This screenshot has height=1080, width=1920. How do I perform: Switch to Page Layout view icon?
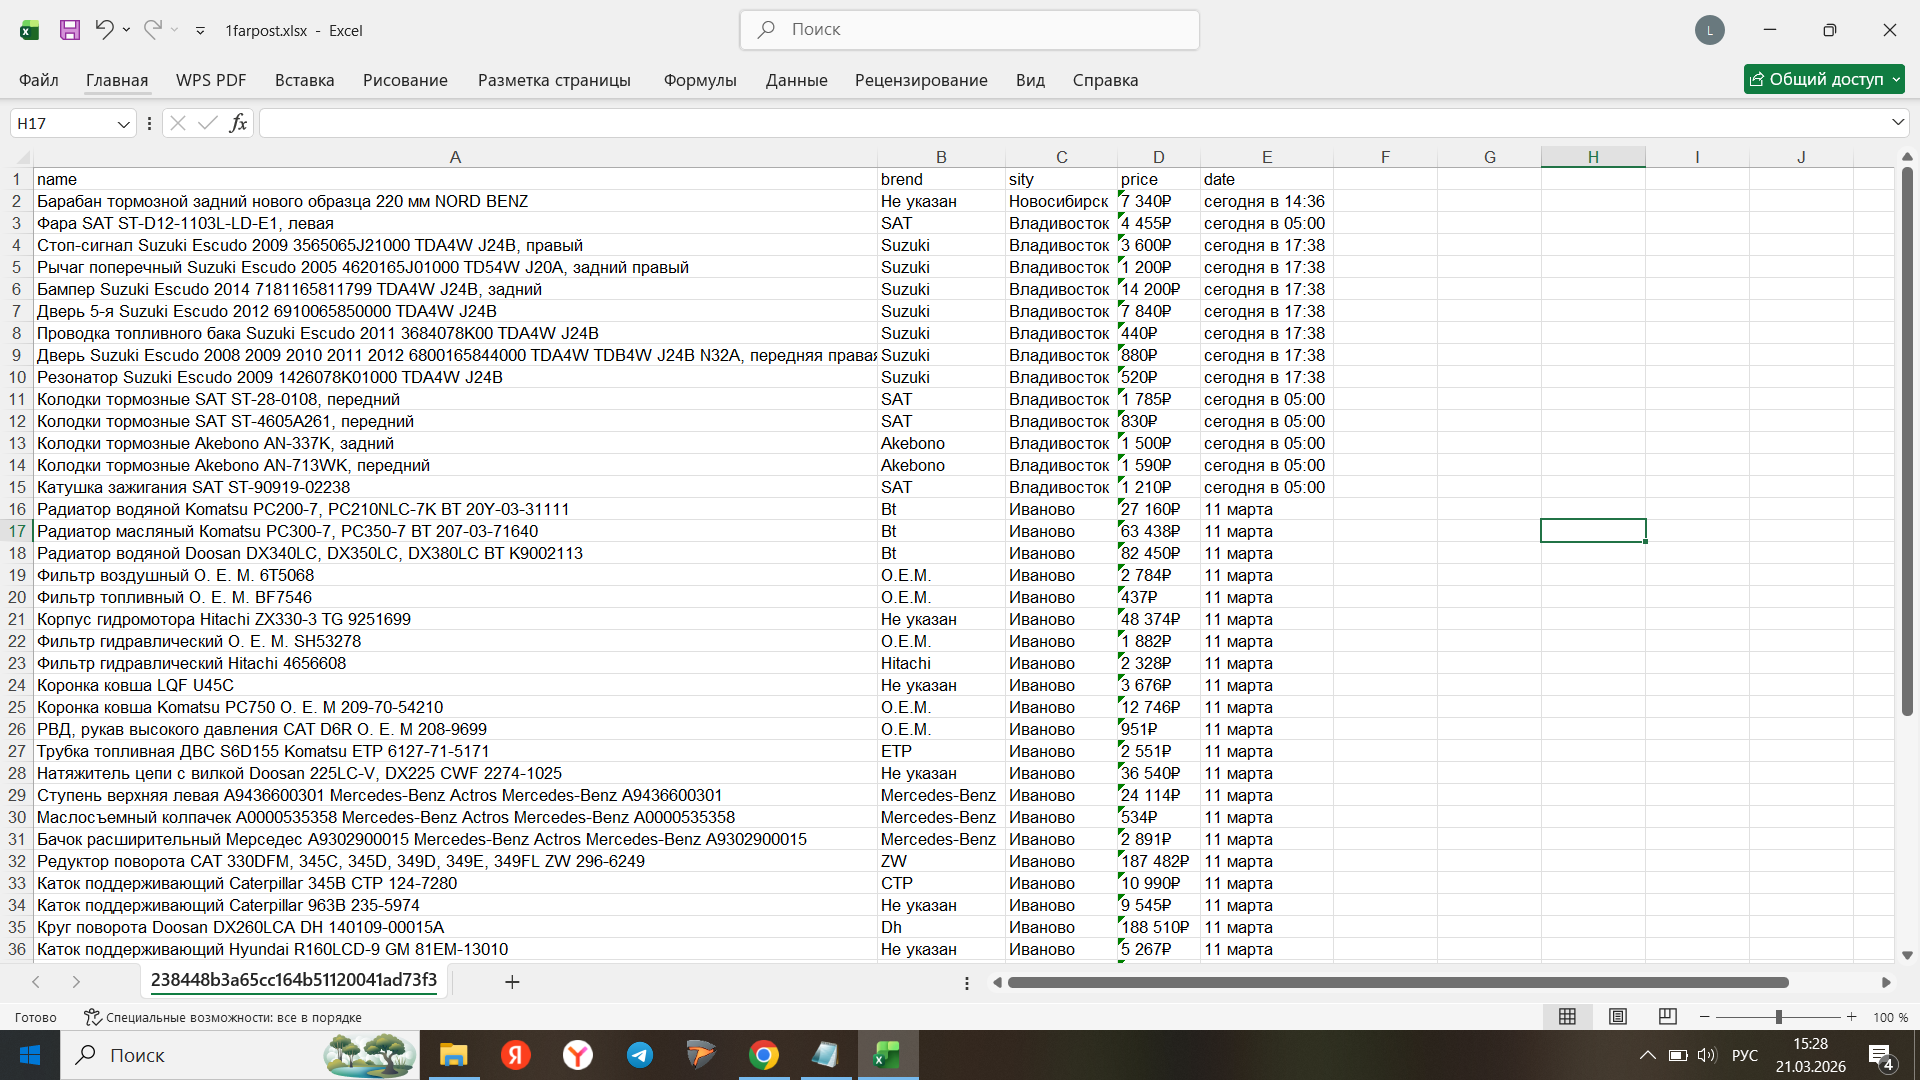click(x=1617, y=1017)
